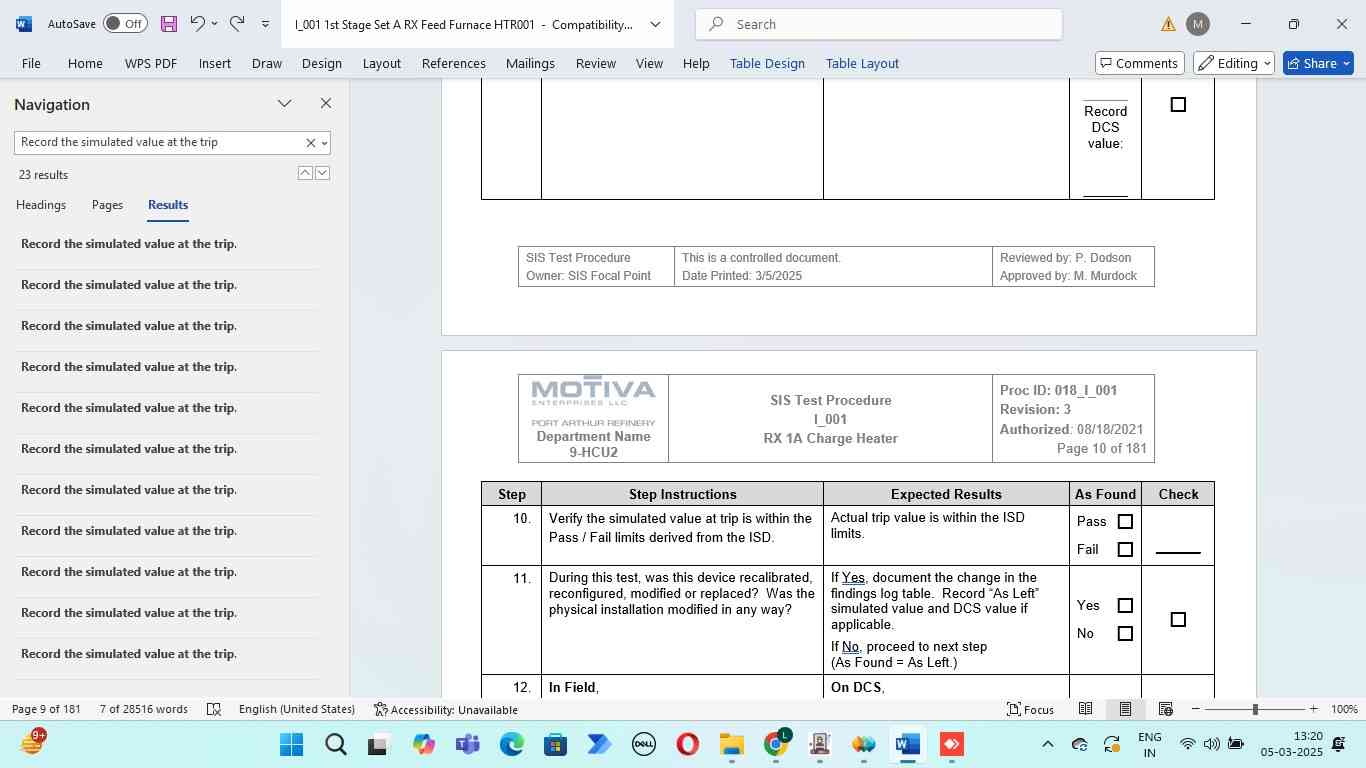Open the Focus mode
This screenshot has height=768, width=1366.
pyautogui.click(x=1030, y=709)
